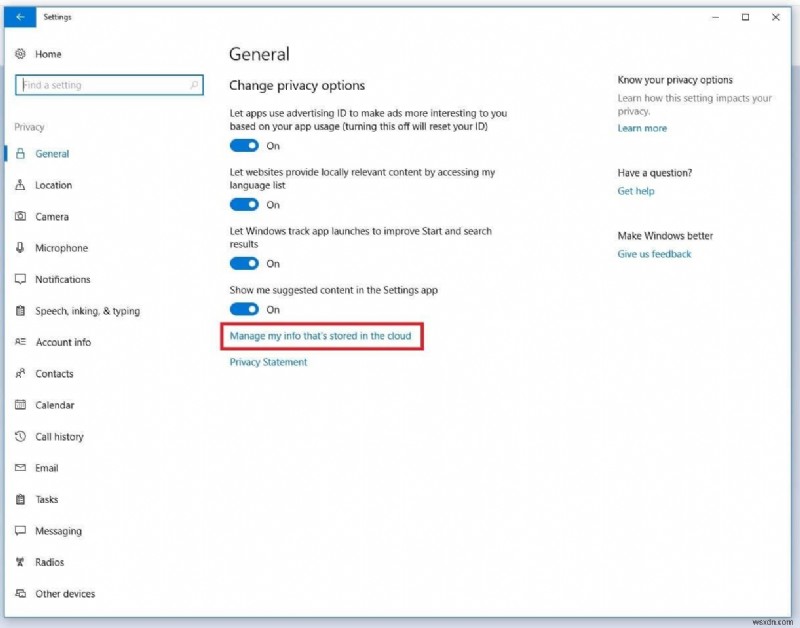View the Privacy Statement
The height and width of the screenshot is (628, 800).
click(266, 362)
